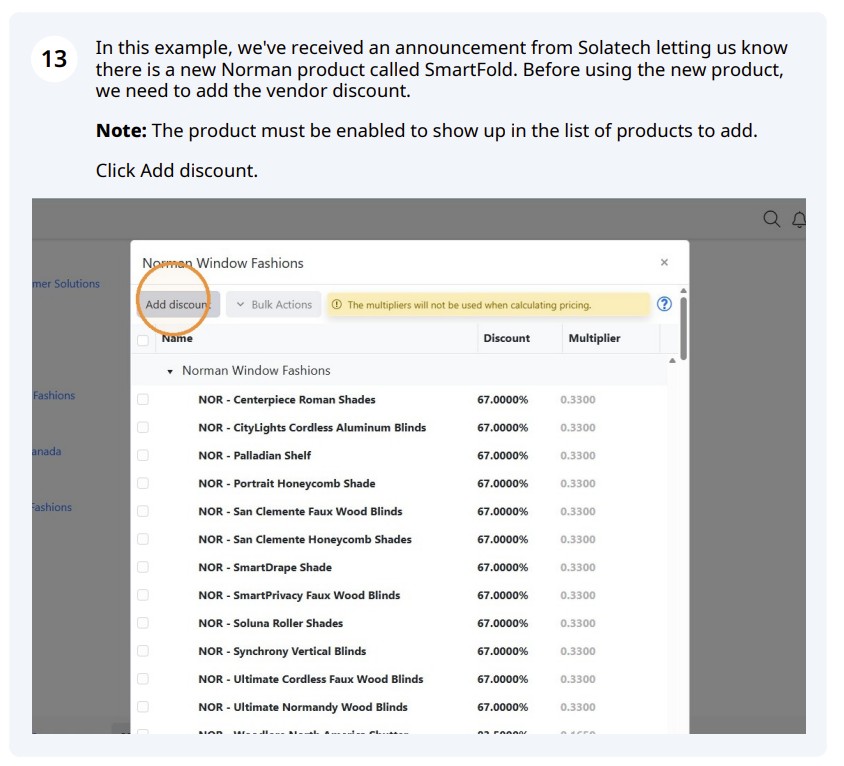
Task: Select NOR - SmartPrivacy Faux Wood Blinds name
Action: 299,595
